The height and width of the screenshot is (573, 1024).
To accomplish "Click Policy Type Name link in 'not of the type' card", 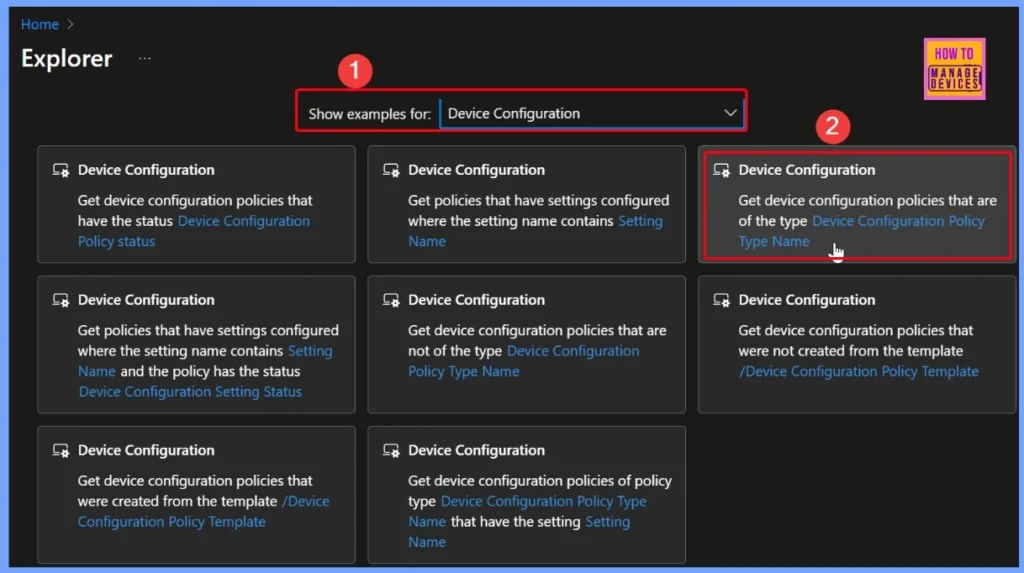I will click(x=524, y=361).
